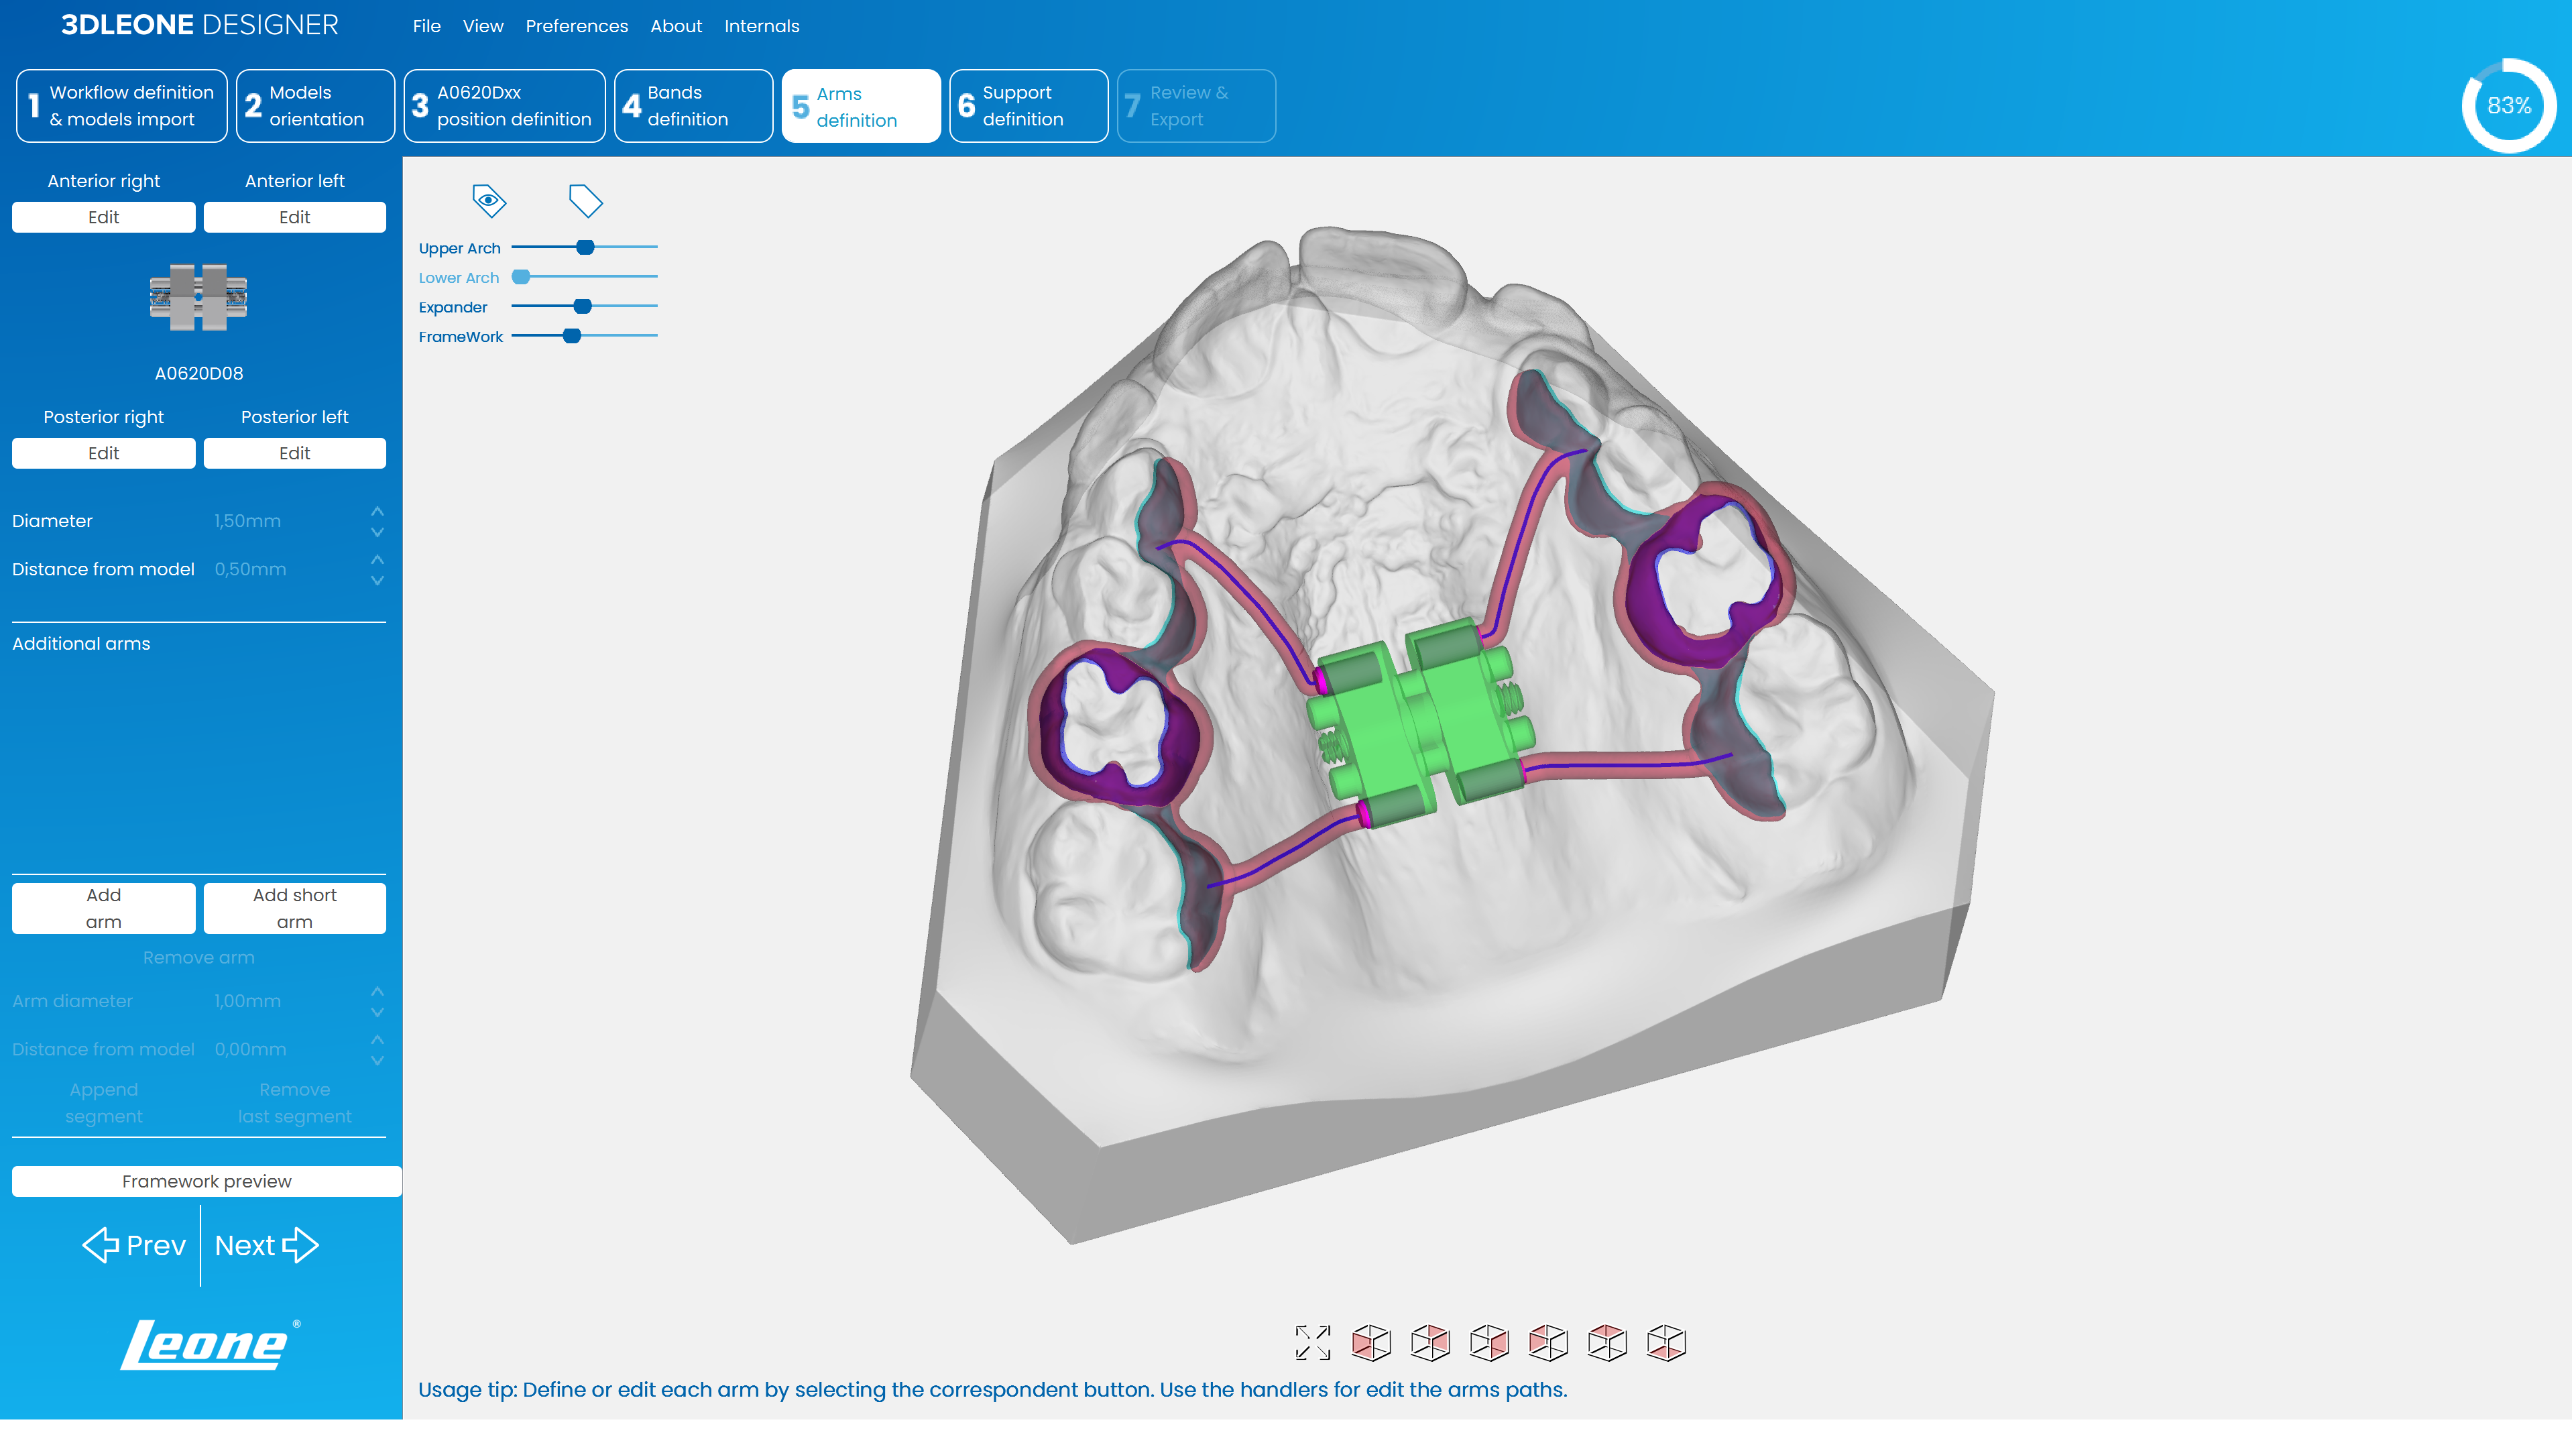Click the Prev arrow button

pyautogui.click(x=134, y=1245)
